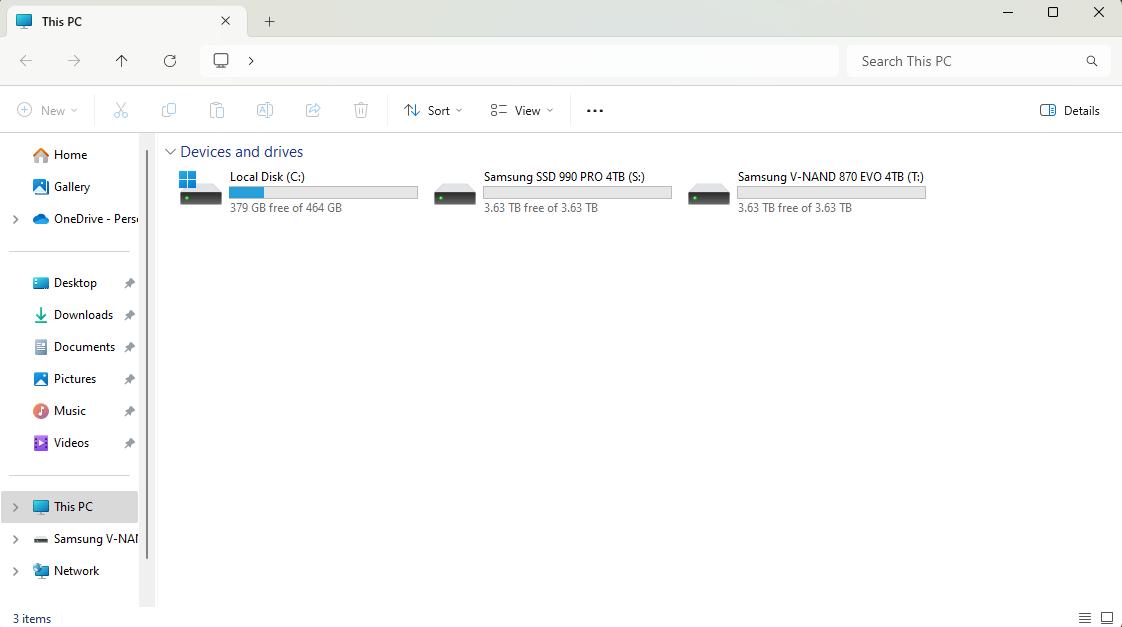Open the Downloads quick access folder
The width and height of the screenshot is (1122, 627).
(x=83, y=315)
